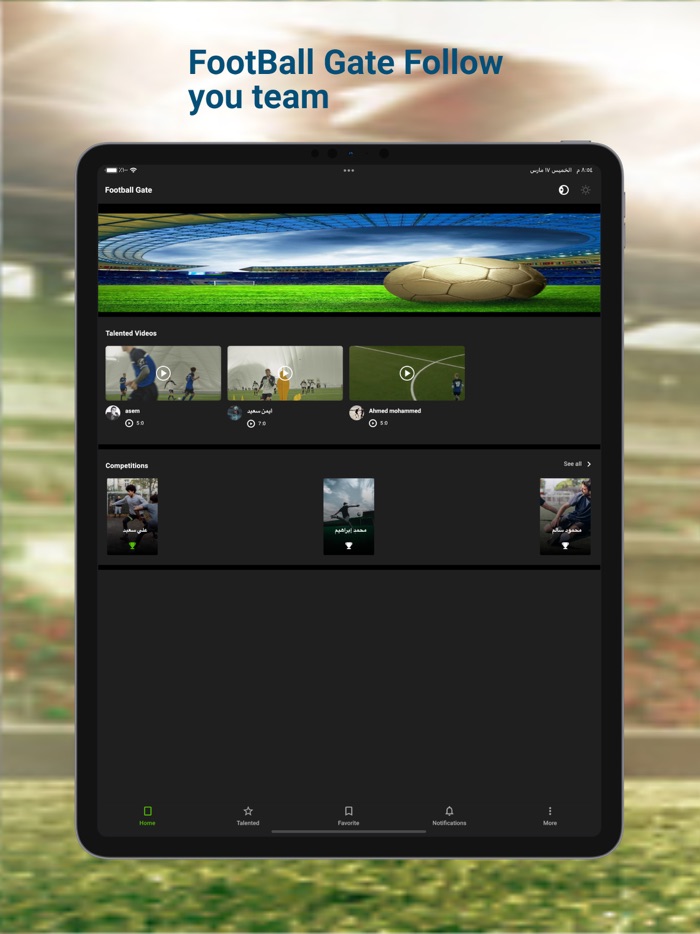
Task: Click trophy icon on محمد إبراهيم card
Action: pos(349,546)
